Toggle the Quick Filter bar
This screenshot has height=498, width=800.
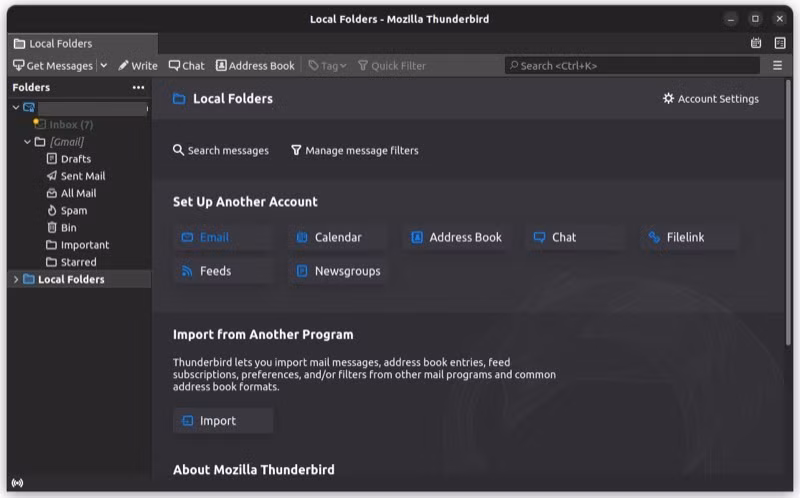click(392, 66)
